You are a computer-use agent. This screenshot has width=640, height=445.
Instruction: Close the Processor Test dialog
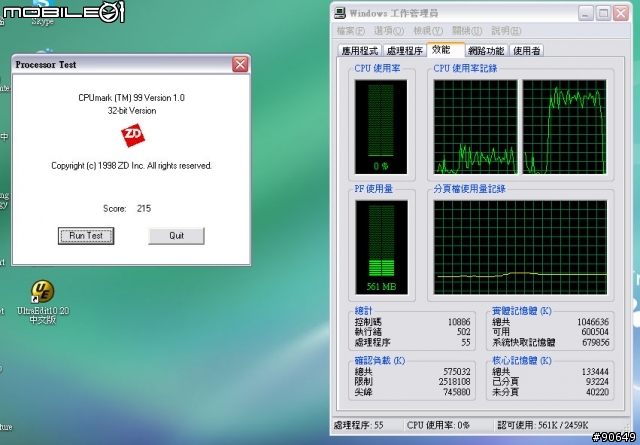pyautogui.click(x=240, y=64)
